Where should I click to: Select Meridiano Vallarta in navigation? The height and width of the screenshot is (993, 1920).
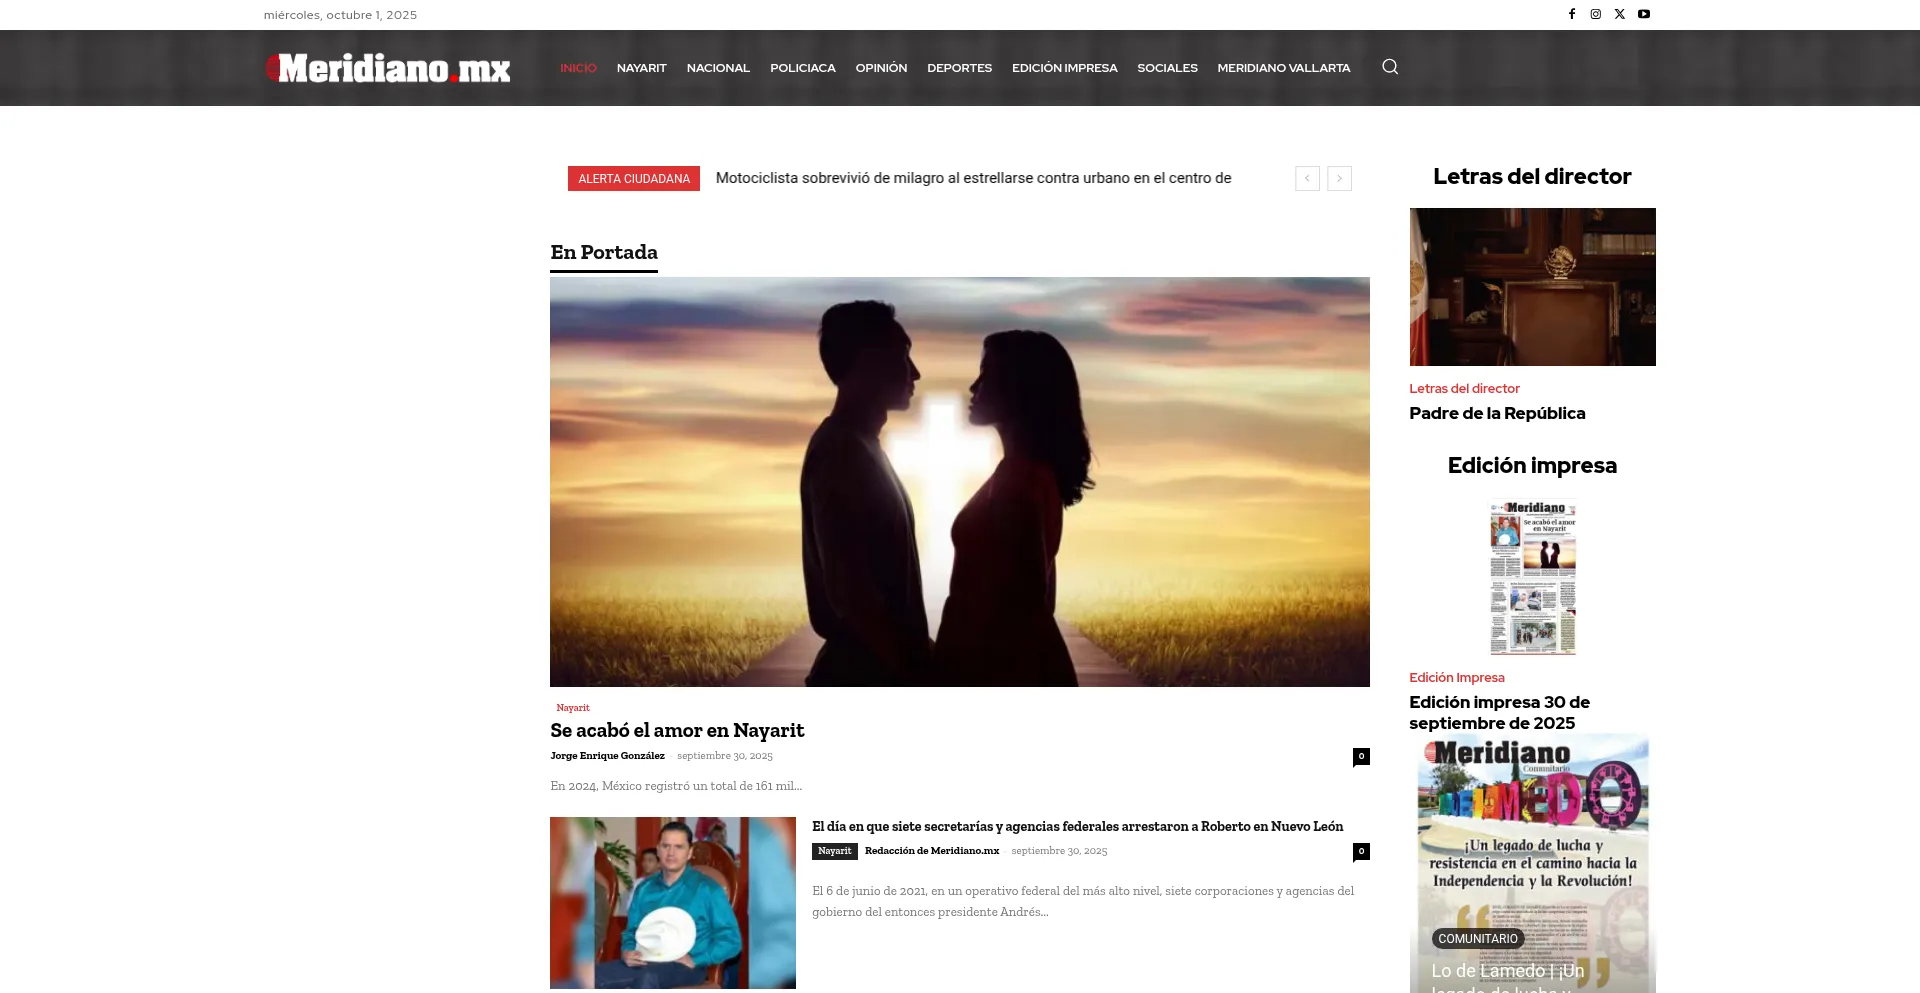pos(1283,68)
